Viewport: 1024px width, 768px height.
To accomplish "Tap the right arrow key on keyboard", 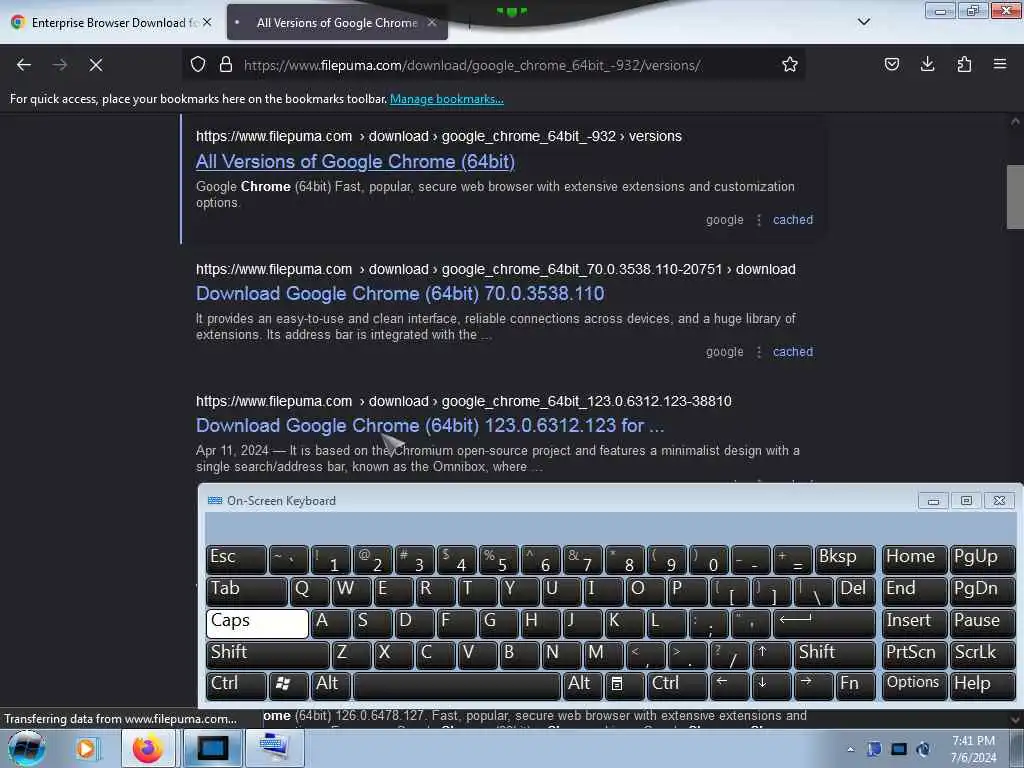I will [814, 685].
